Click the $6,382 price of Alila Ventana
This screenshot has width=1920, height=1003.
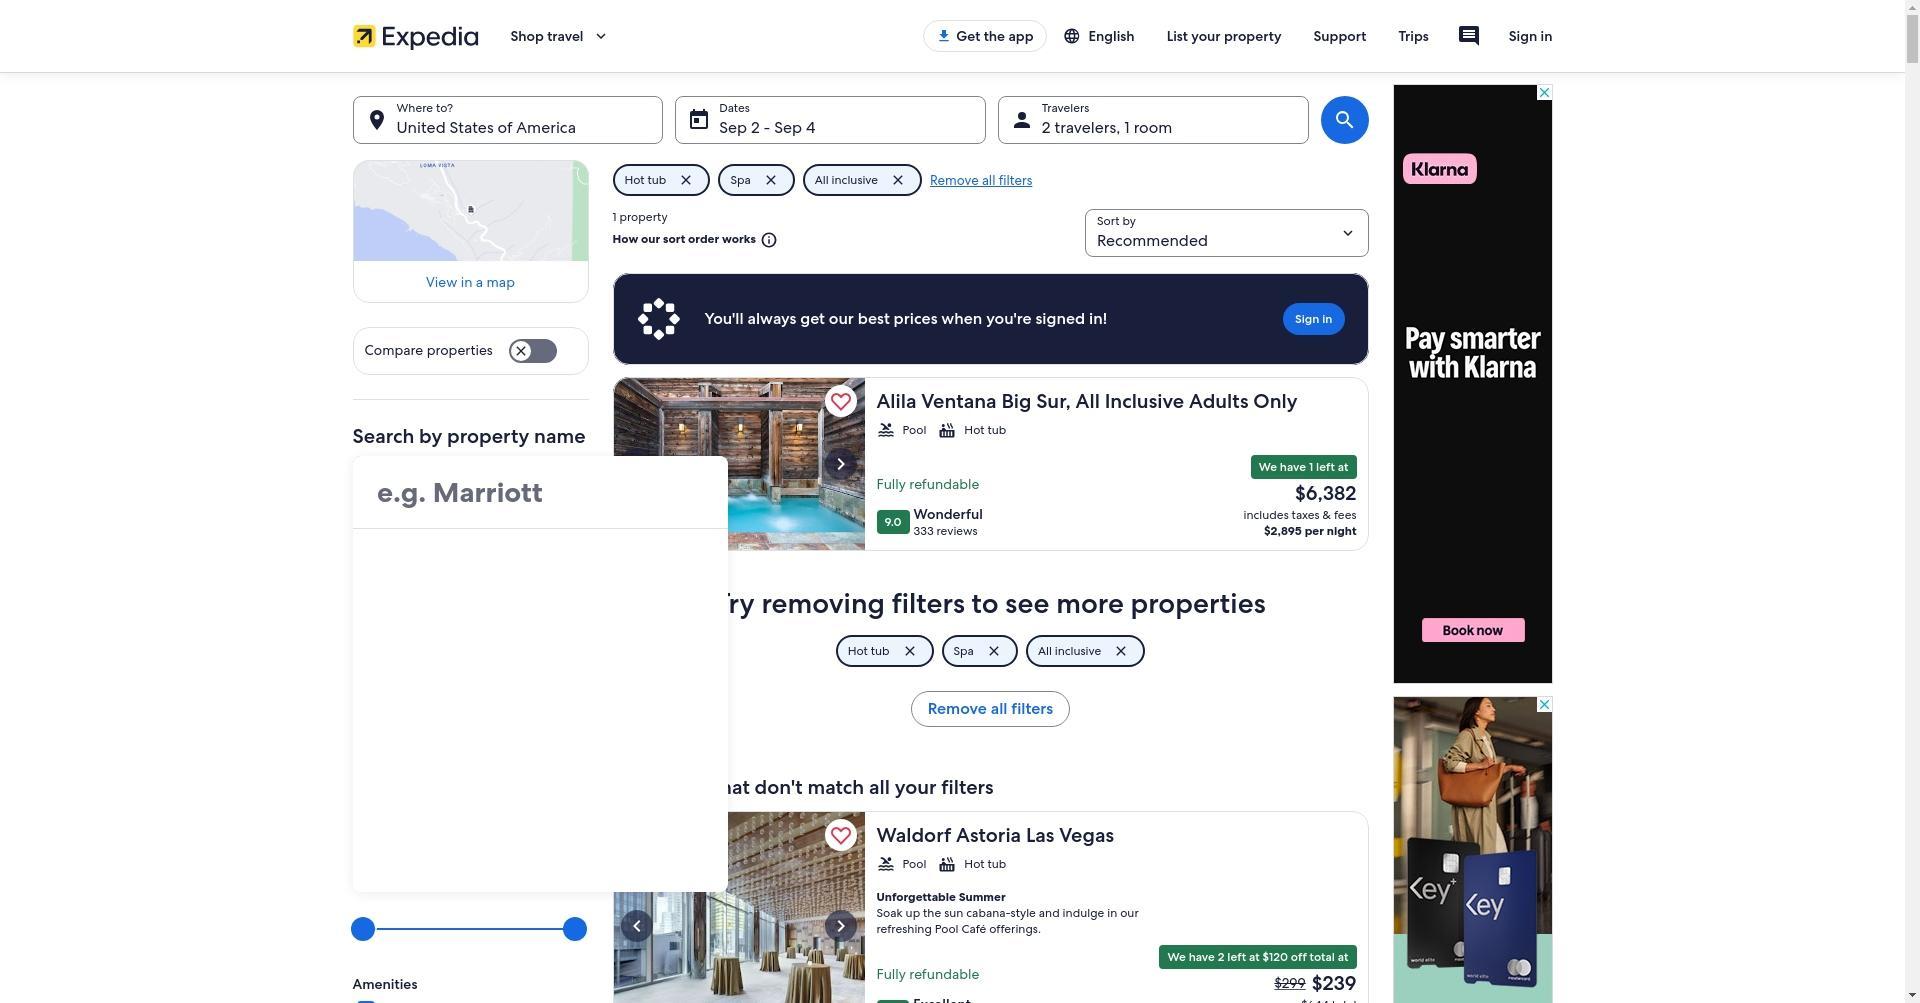pos(1325,493)
